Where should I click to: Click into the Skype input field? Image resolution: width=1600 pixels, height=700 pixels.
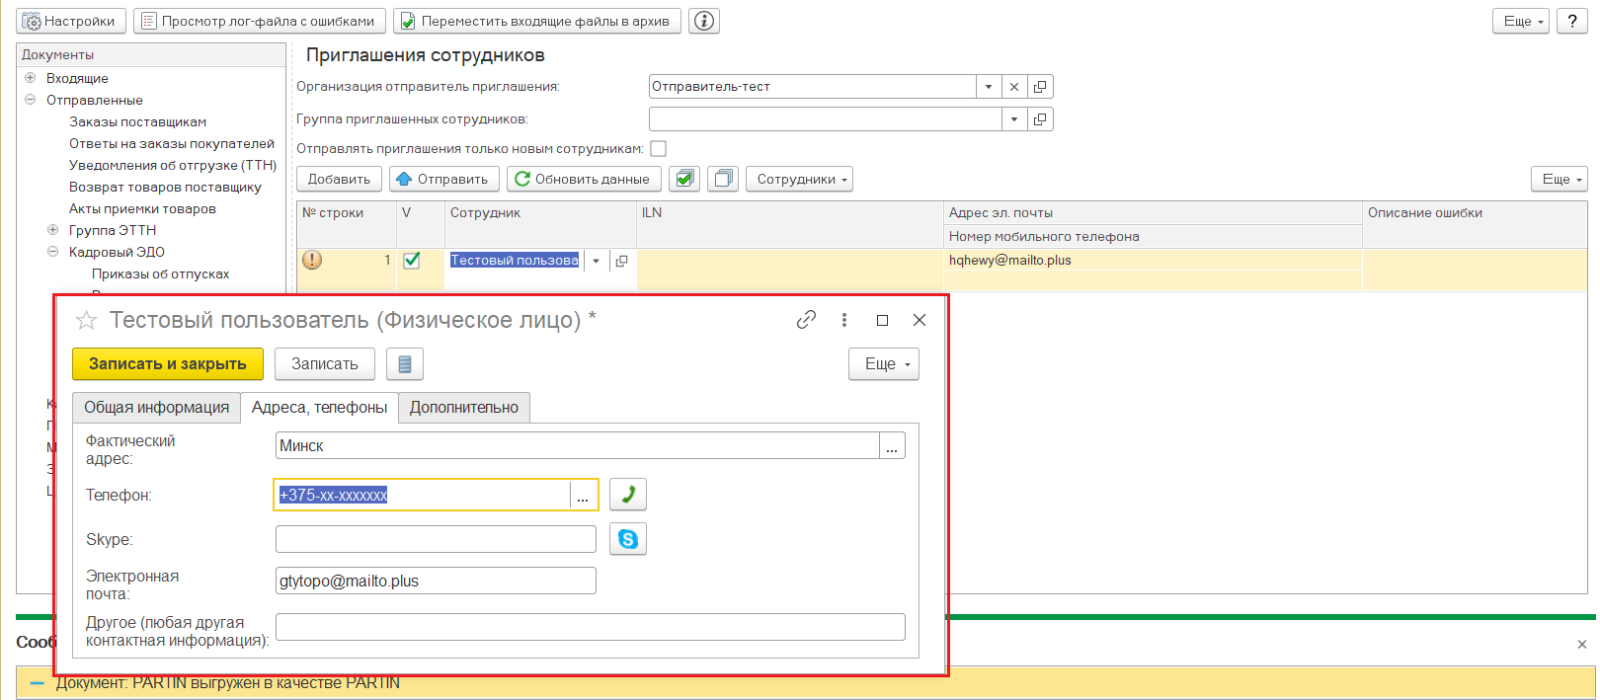(435, 539)
